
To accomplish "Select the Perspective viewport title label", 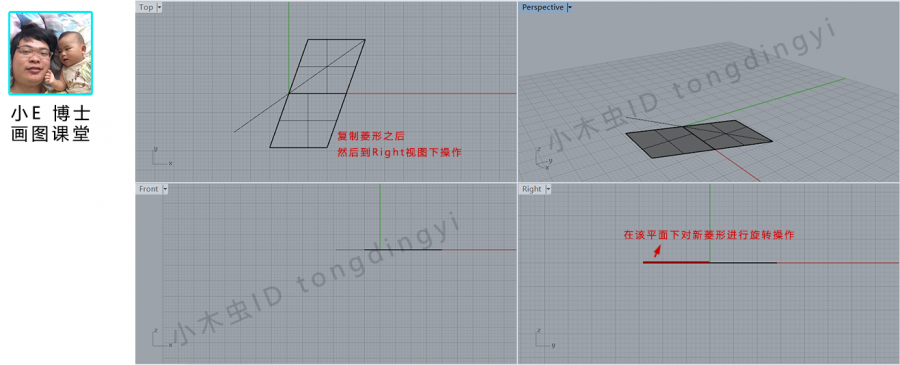I will click(x=542, y=7).
